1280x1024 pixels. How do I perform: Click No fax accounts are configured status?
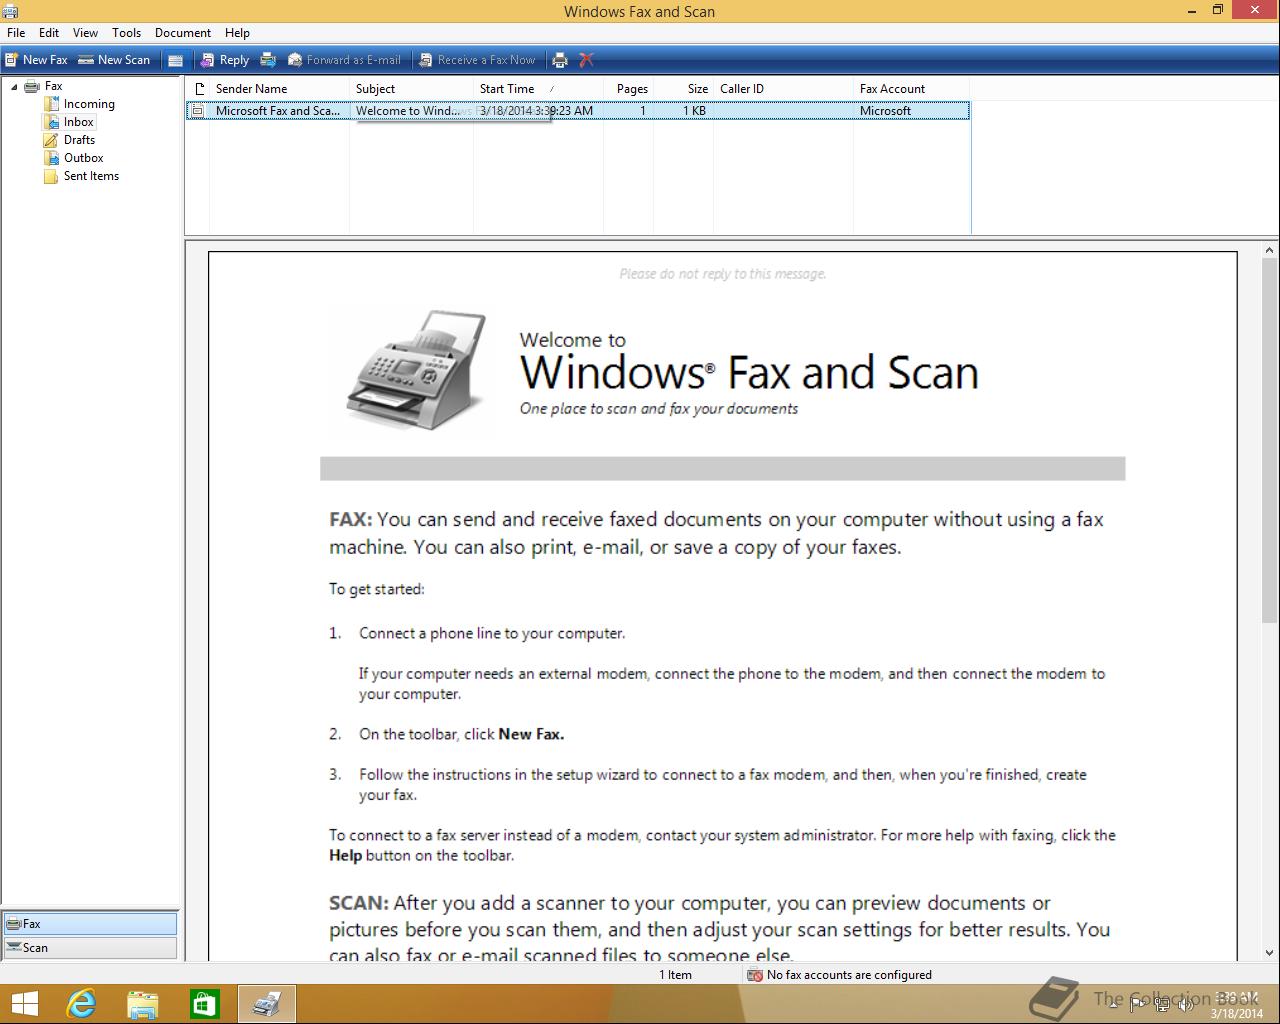(849, 975)
